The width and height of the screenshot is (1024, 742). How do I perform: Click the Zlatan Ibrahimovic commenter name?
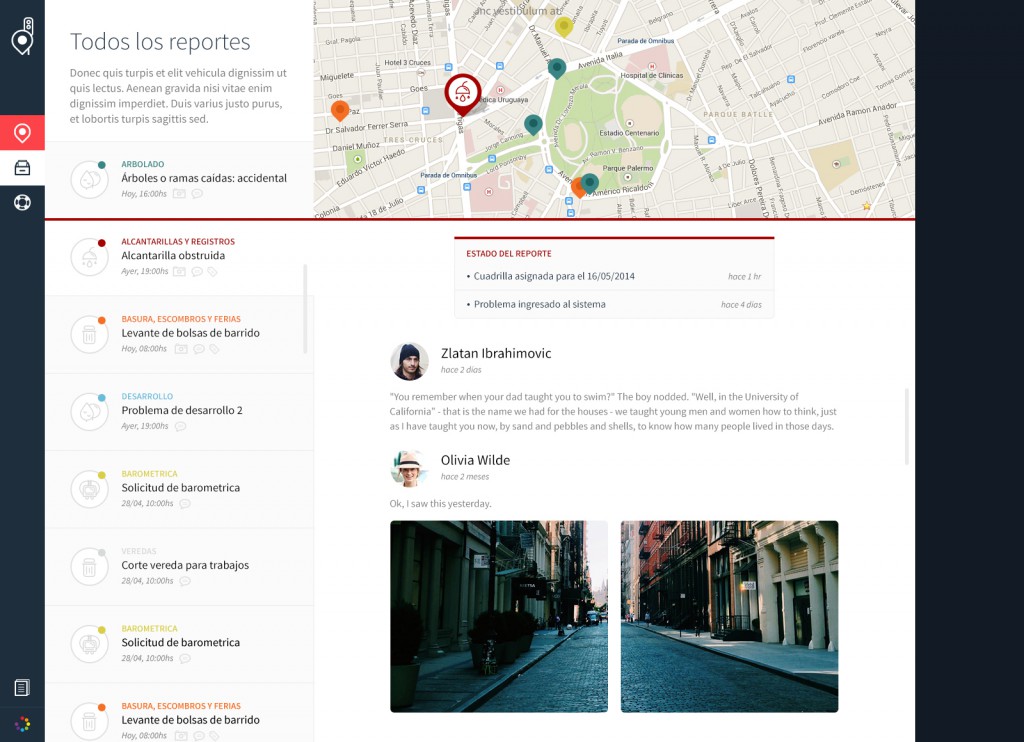point(495,353)
